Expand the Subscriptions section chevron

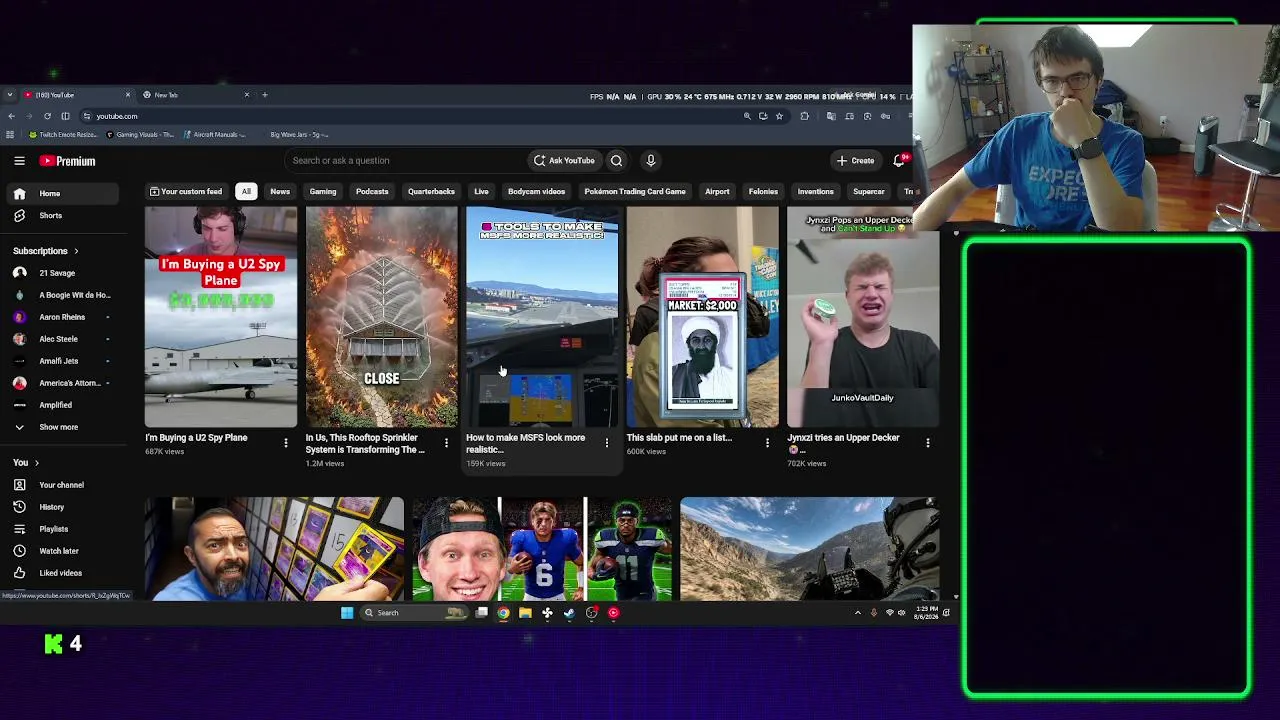[x=76, y=251]
